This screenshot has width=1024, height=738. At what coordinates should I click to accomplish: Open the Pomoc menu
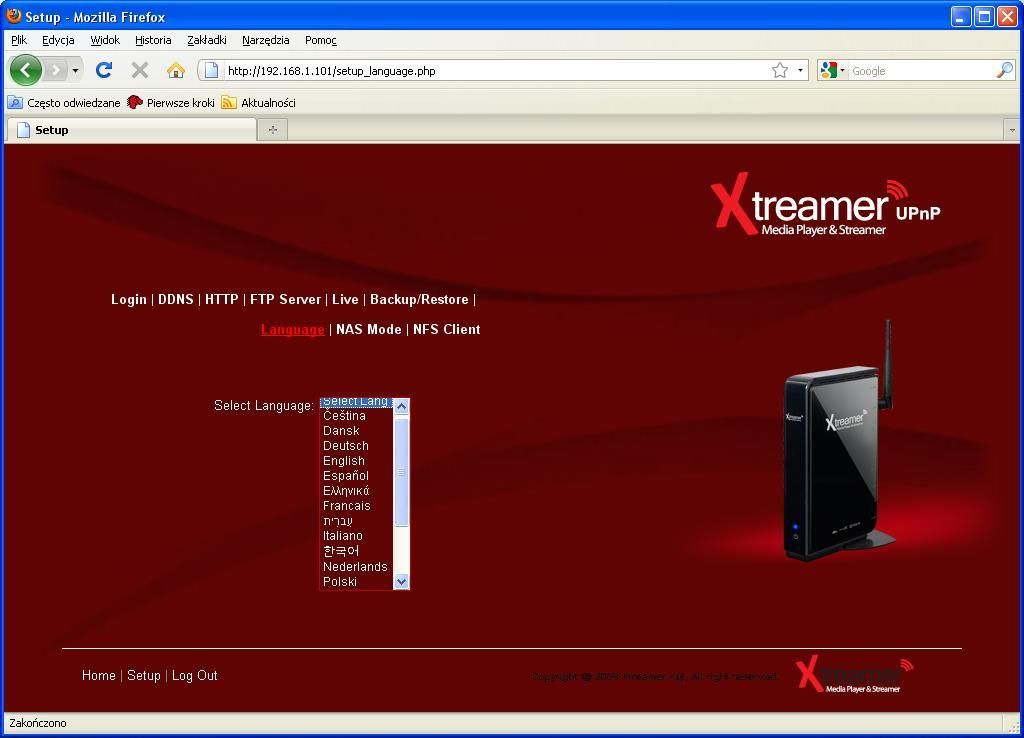tap(321, 40)
